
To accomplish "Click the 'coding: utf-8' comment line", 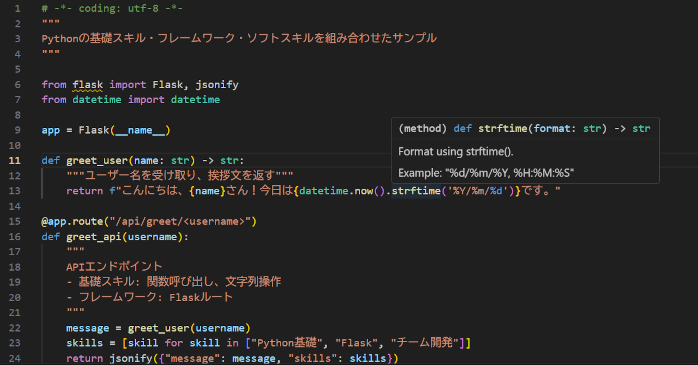I will point(112,8).
